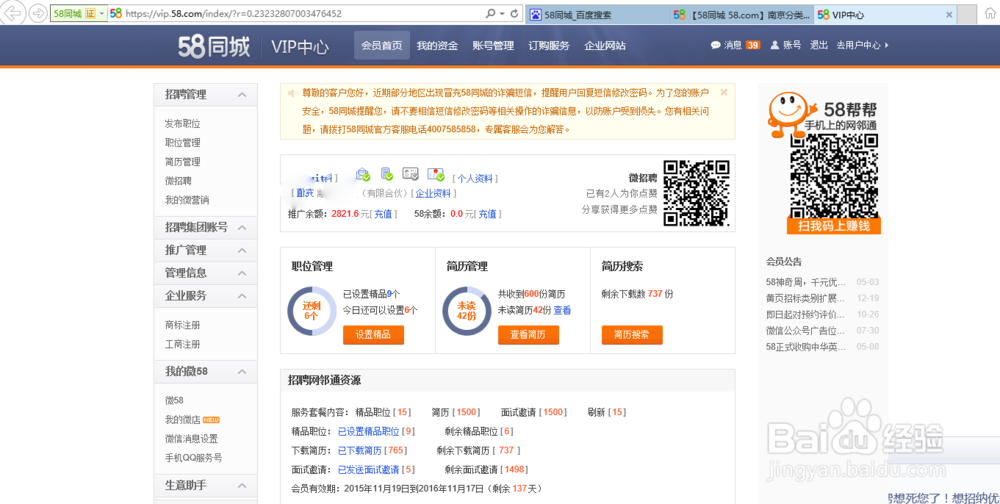Viewport: 1000px width, 504px height.
Task: Open the 企业资料 link
Action: pos(433,193)
